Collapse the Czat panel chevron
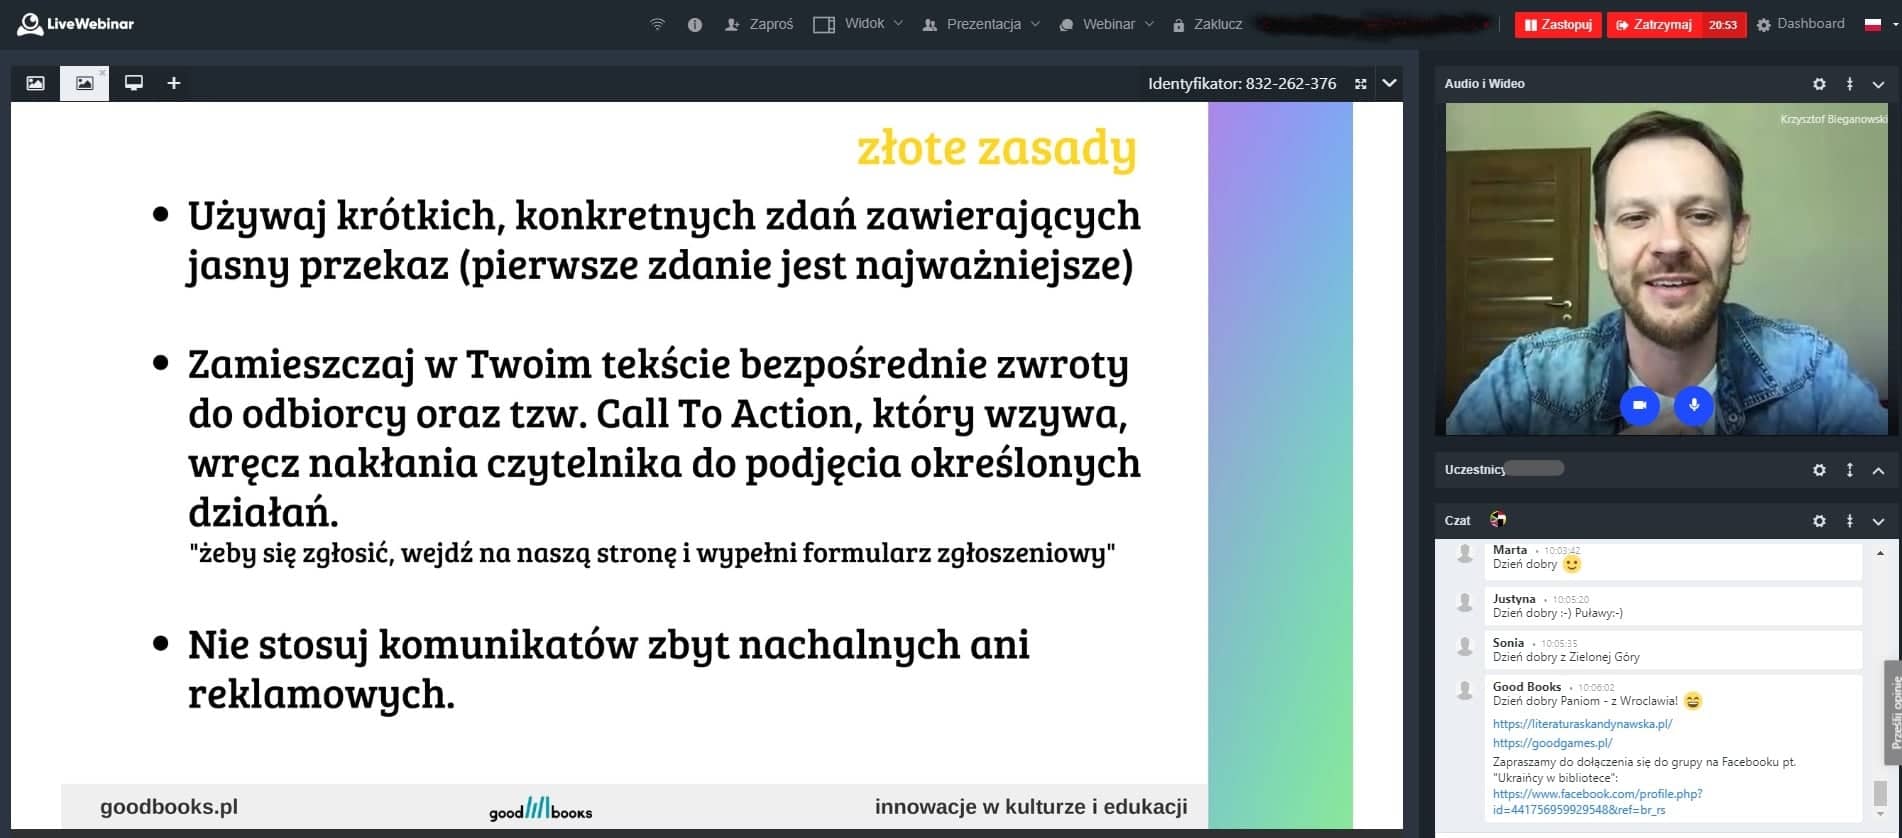This screenshot has width=1902, height=838. click(1878, 521)
